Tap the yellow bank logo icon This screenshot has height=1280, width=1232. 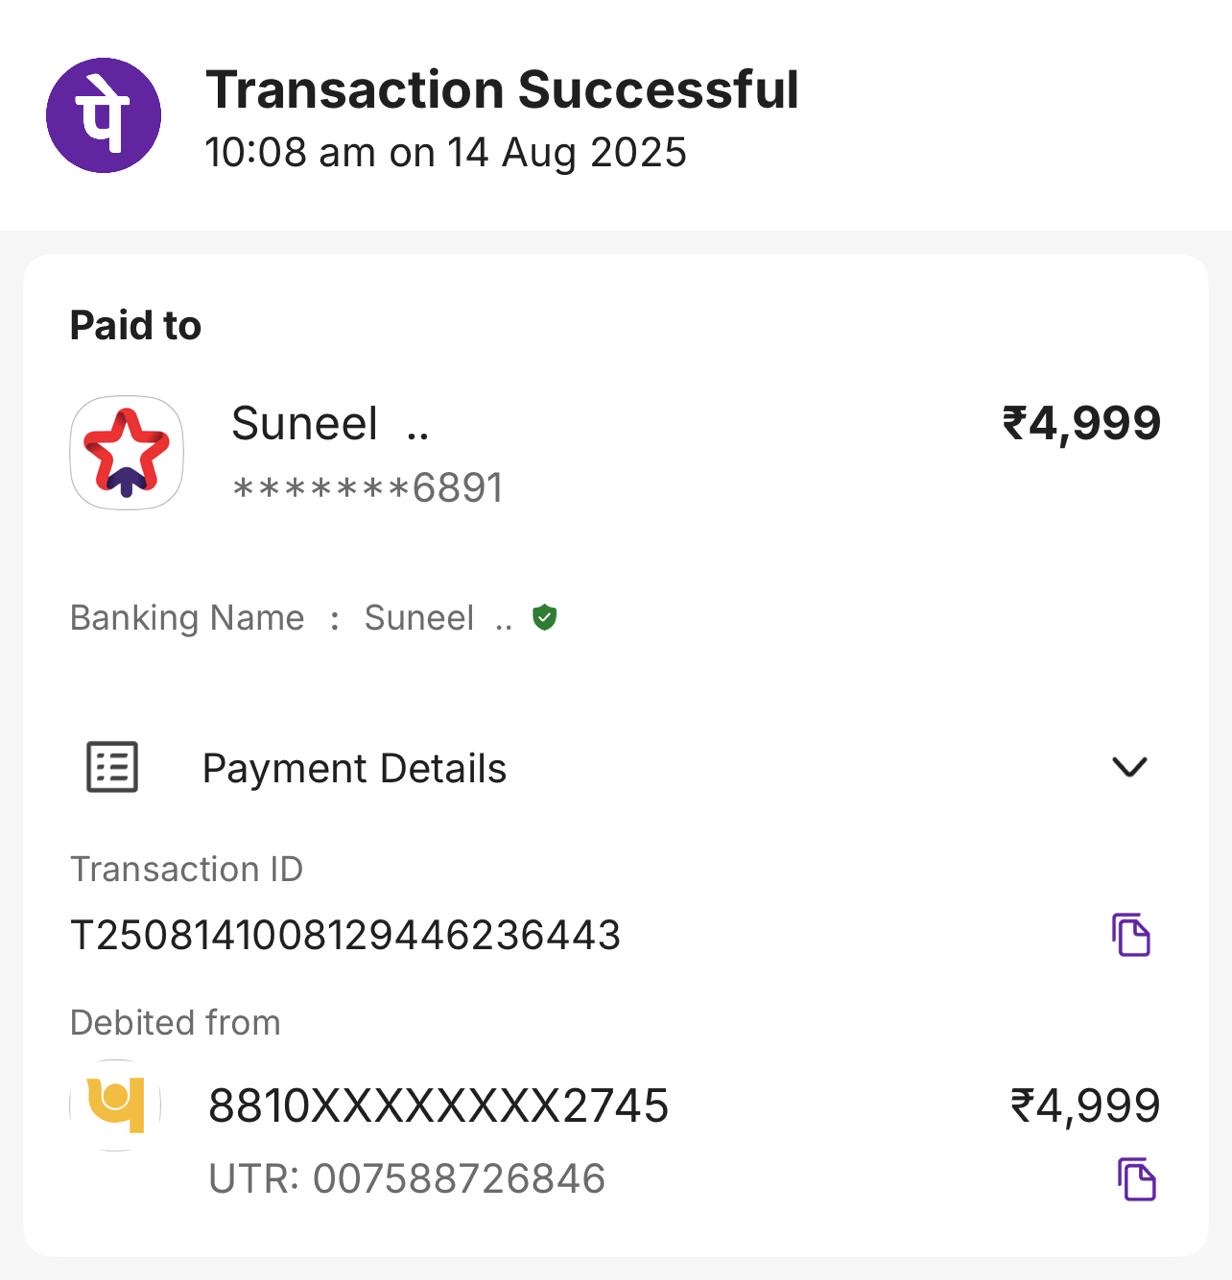tap(116, 1105)
